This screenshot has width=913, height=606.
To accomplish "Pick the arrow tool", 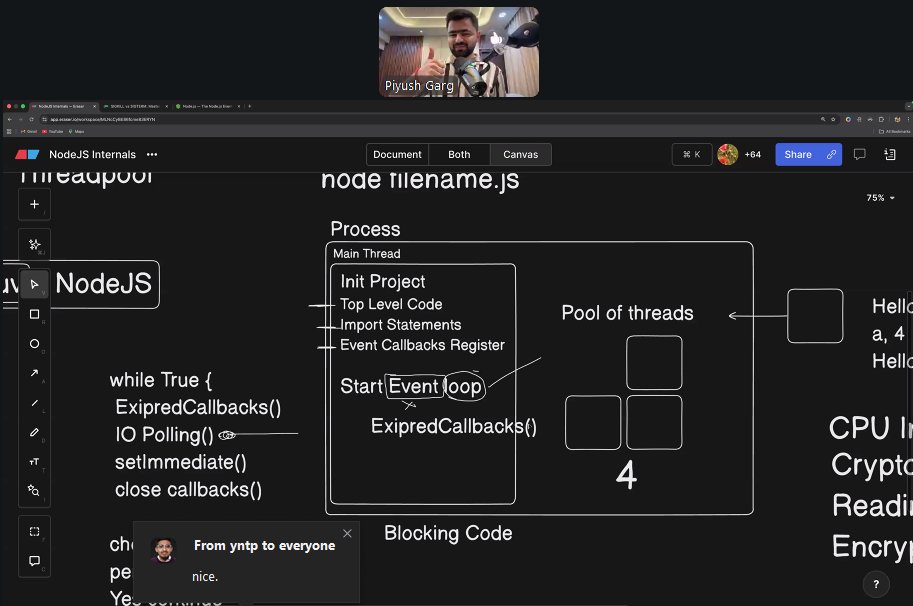I will 34,372.
